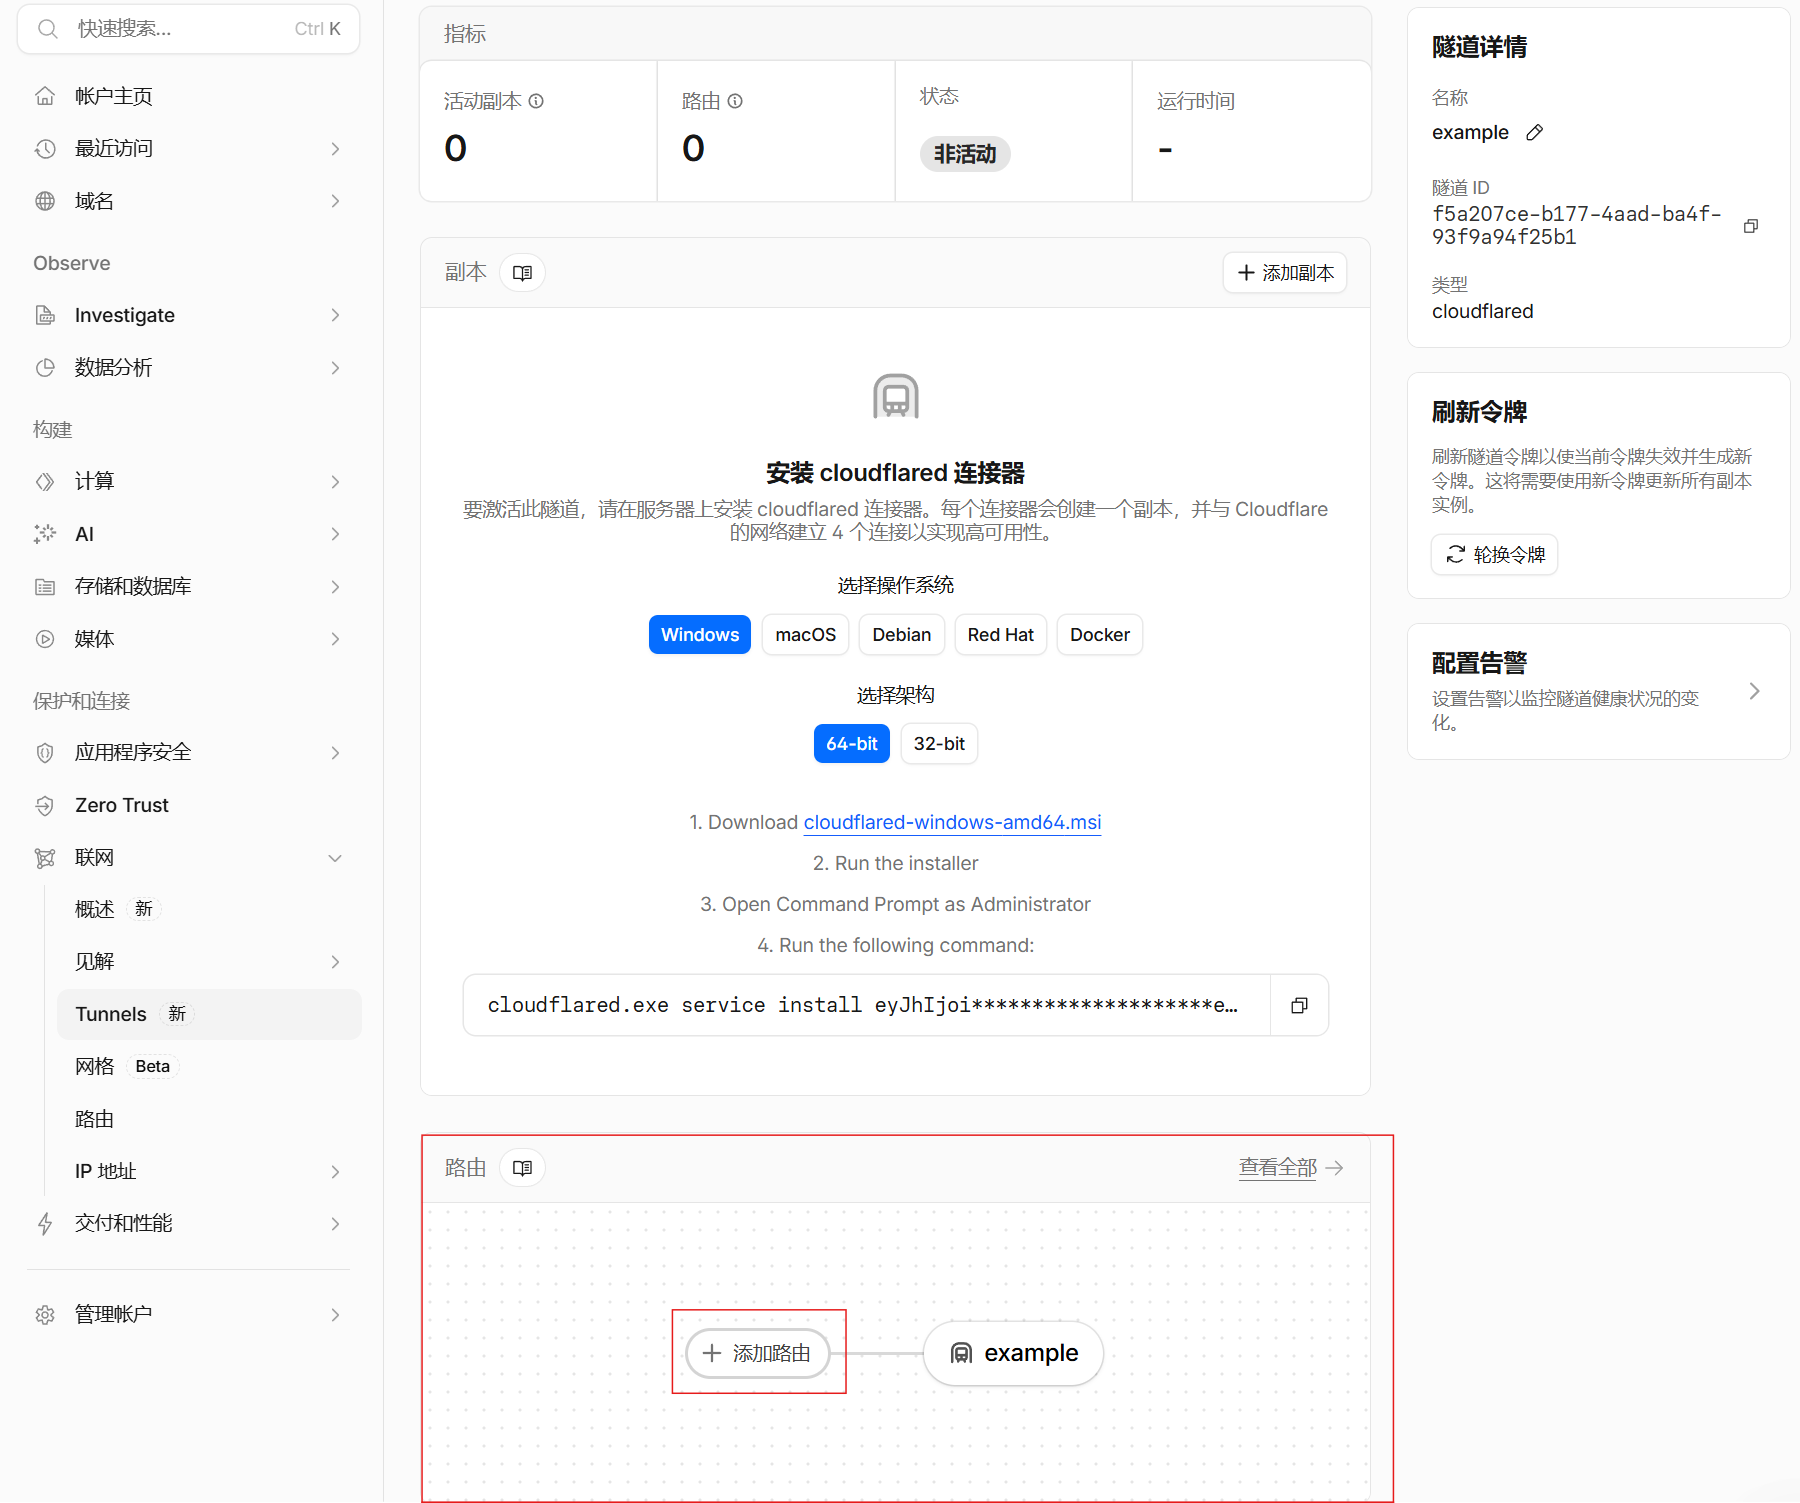Select the Windows operating system

700,635
